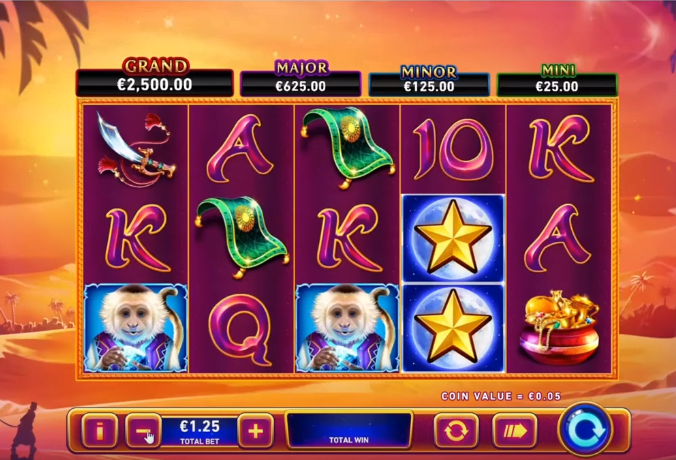The height and width of the screenshot is (460, 676).
Task: Click the bottom-row gold star symbol
Action: [x=453, y=328]
